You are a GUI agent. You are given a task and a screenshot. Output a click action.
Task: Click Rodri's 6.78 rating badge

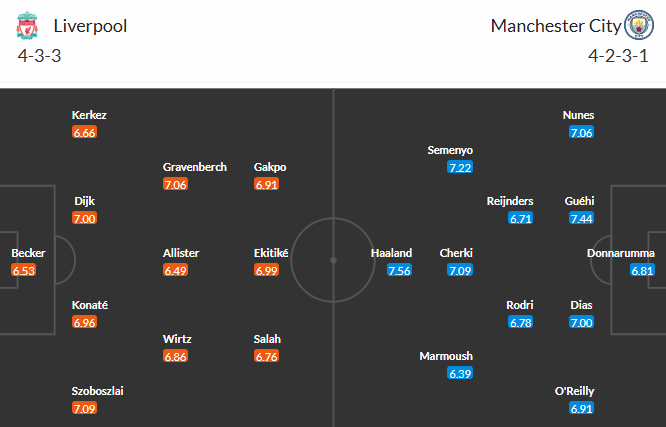tap(521, 322)
